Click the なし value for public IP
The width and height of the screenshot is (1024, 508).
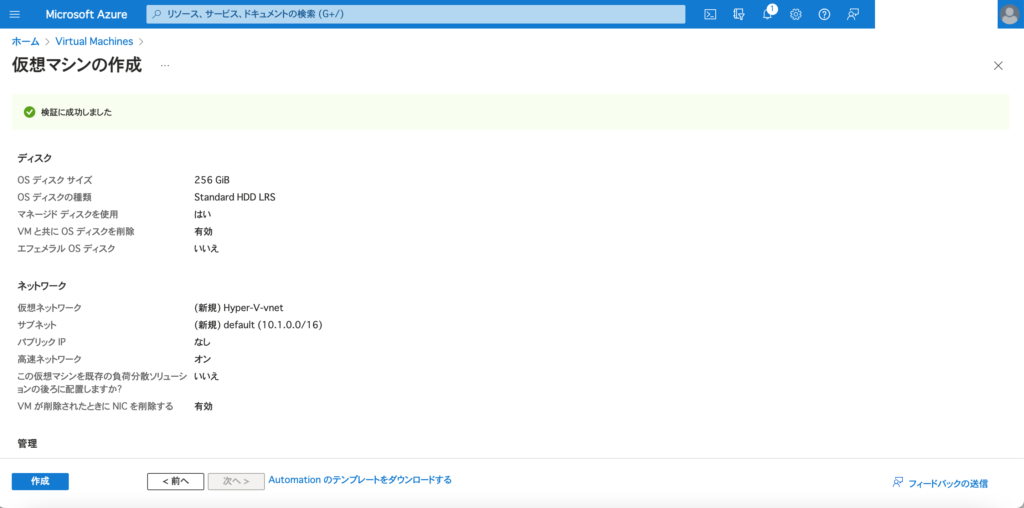202,341
